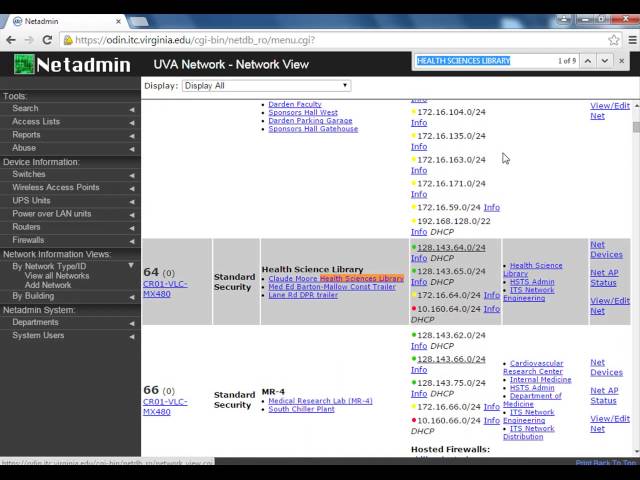Open Info link beside 172.16.59.0/24
Image resolution: width=640 pixels, height=480 pixels.
[x=492, y=208]
